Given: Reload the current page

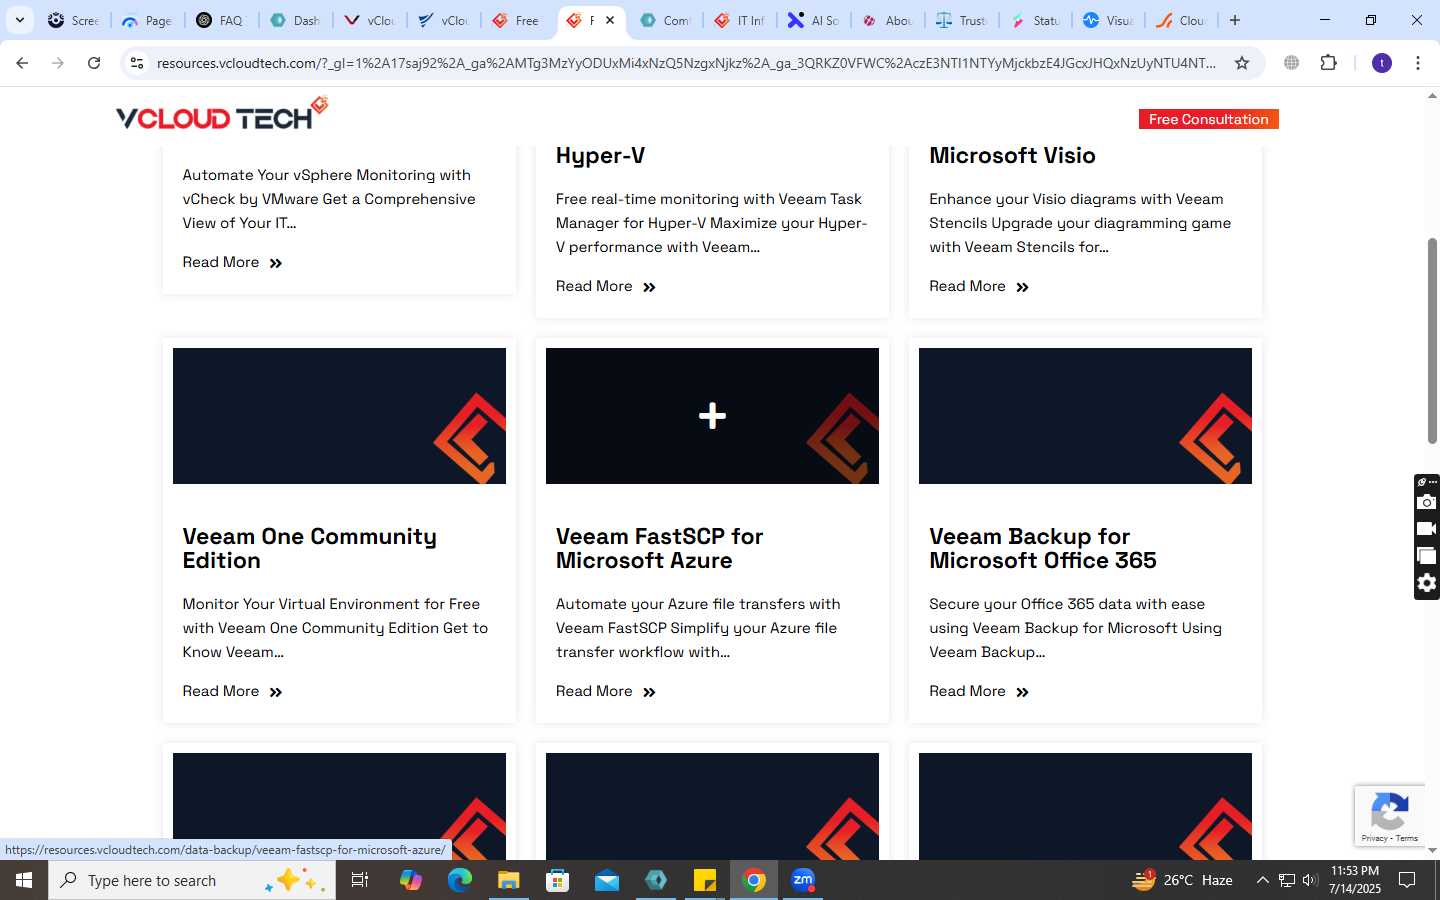Looking at the screenshot, I should coord(94,63).
